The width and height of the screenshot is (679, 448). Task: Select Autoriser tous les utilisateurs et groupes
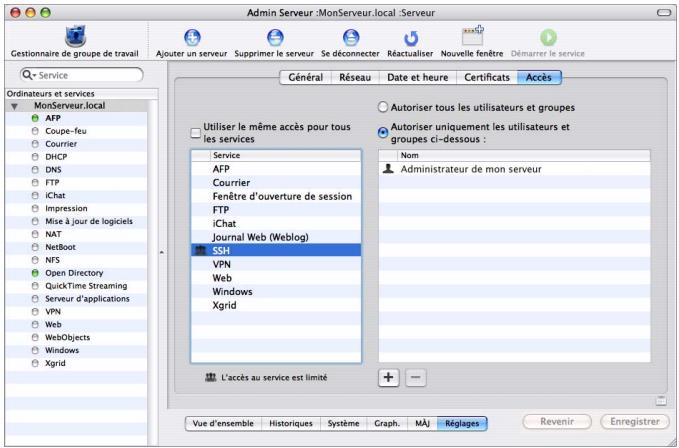[383, 107]
